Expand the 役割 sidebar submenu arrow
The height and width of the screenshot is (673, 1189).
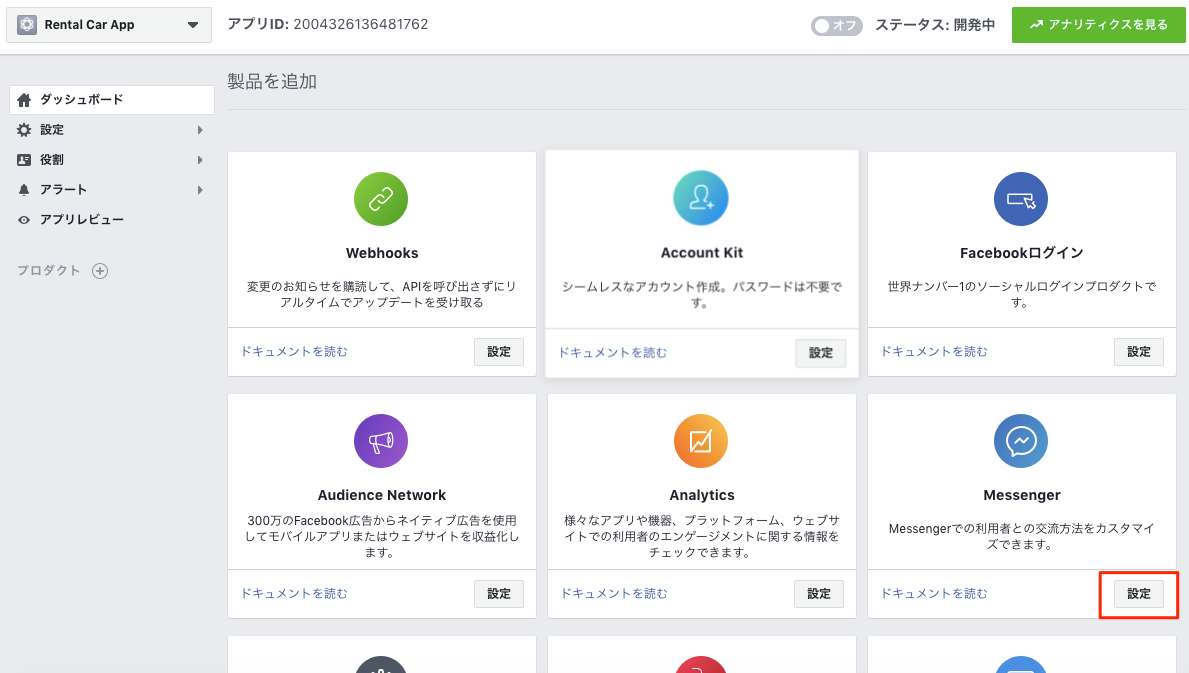point(200,160)
